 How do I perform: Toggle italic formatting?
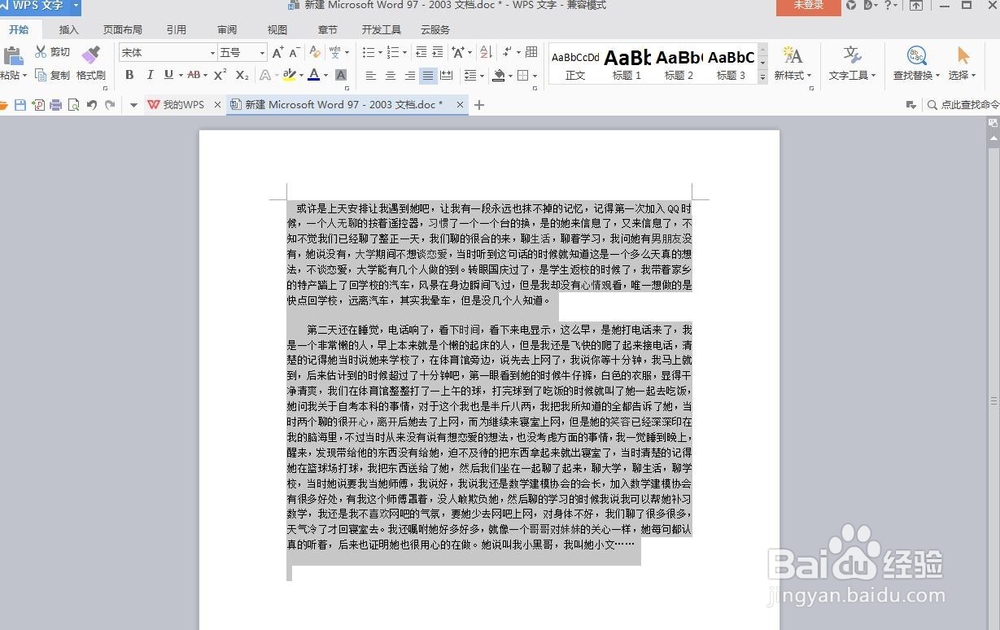click(x=150, y=75)
